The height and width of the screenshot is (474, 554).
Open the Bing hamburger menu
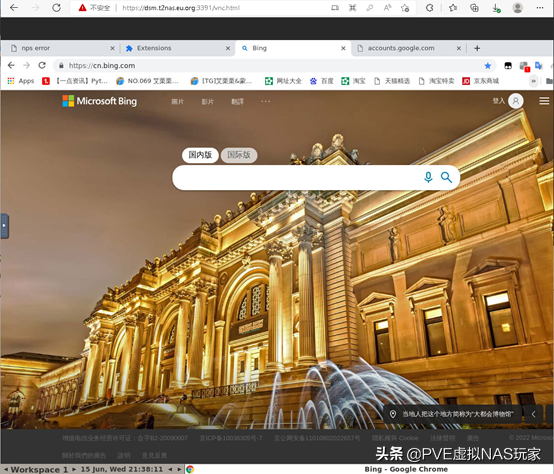pos(544,101)
